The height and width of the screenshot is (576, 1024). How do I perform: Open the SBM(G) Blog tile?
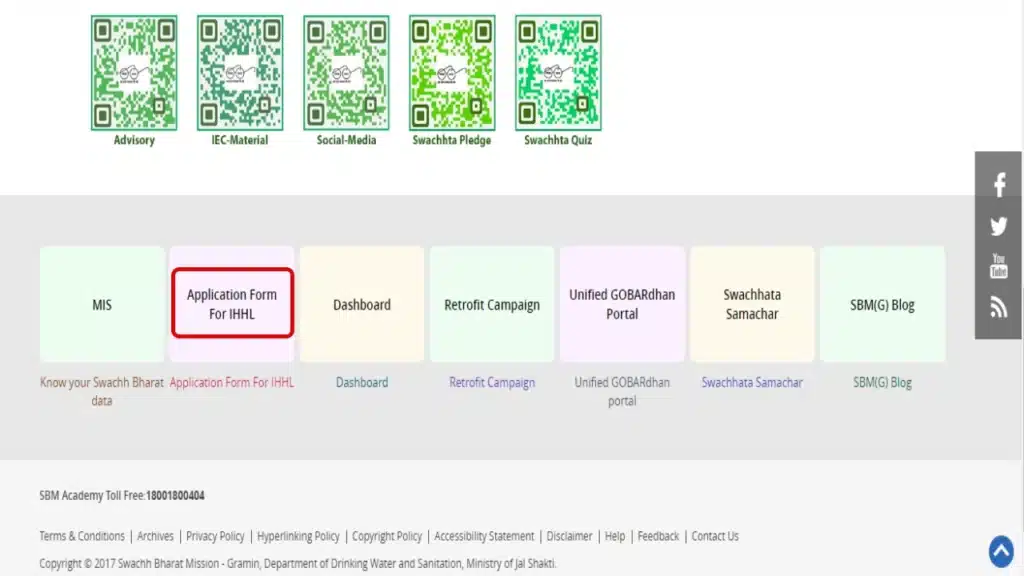(882, 304)
